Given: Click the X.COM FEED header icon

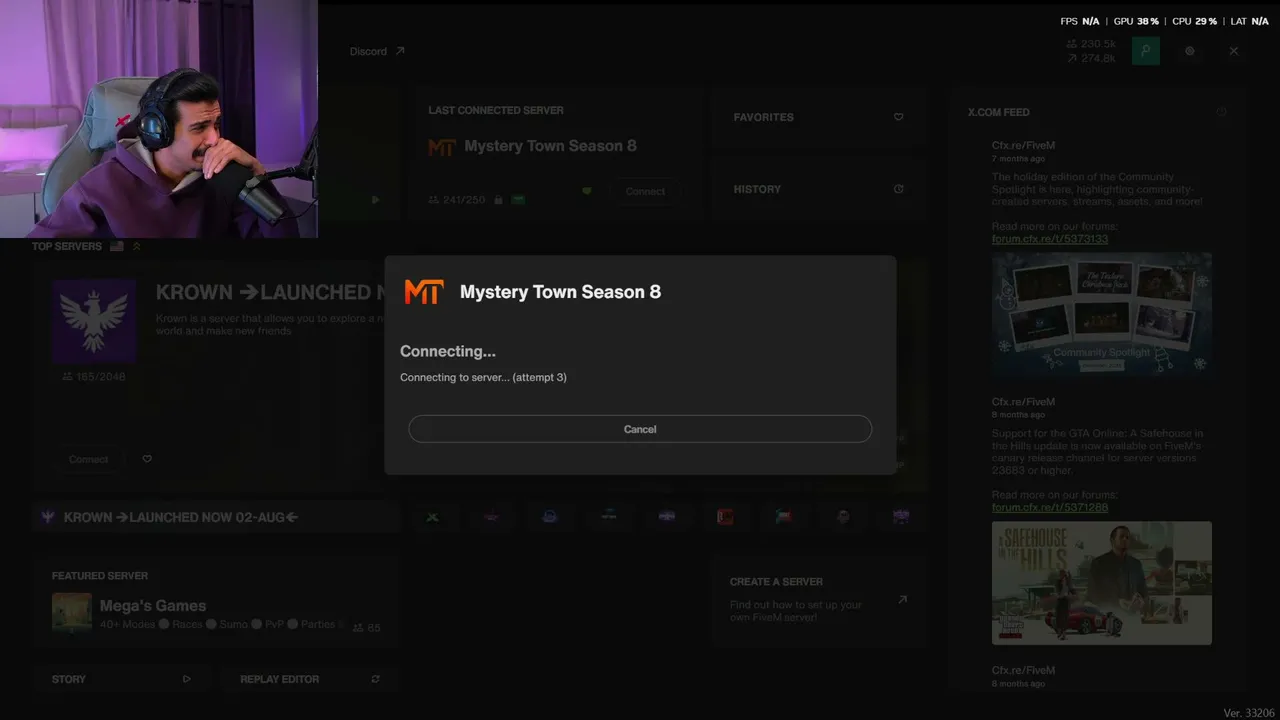Looking at the screenshot, I should point(1222,112).
